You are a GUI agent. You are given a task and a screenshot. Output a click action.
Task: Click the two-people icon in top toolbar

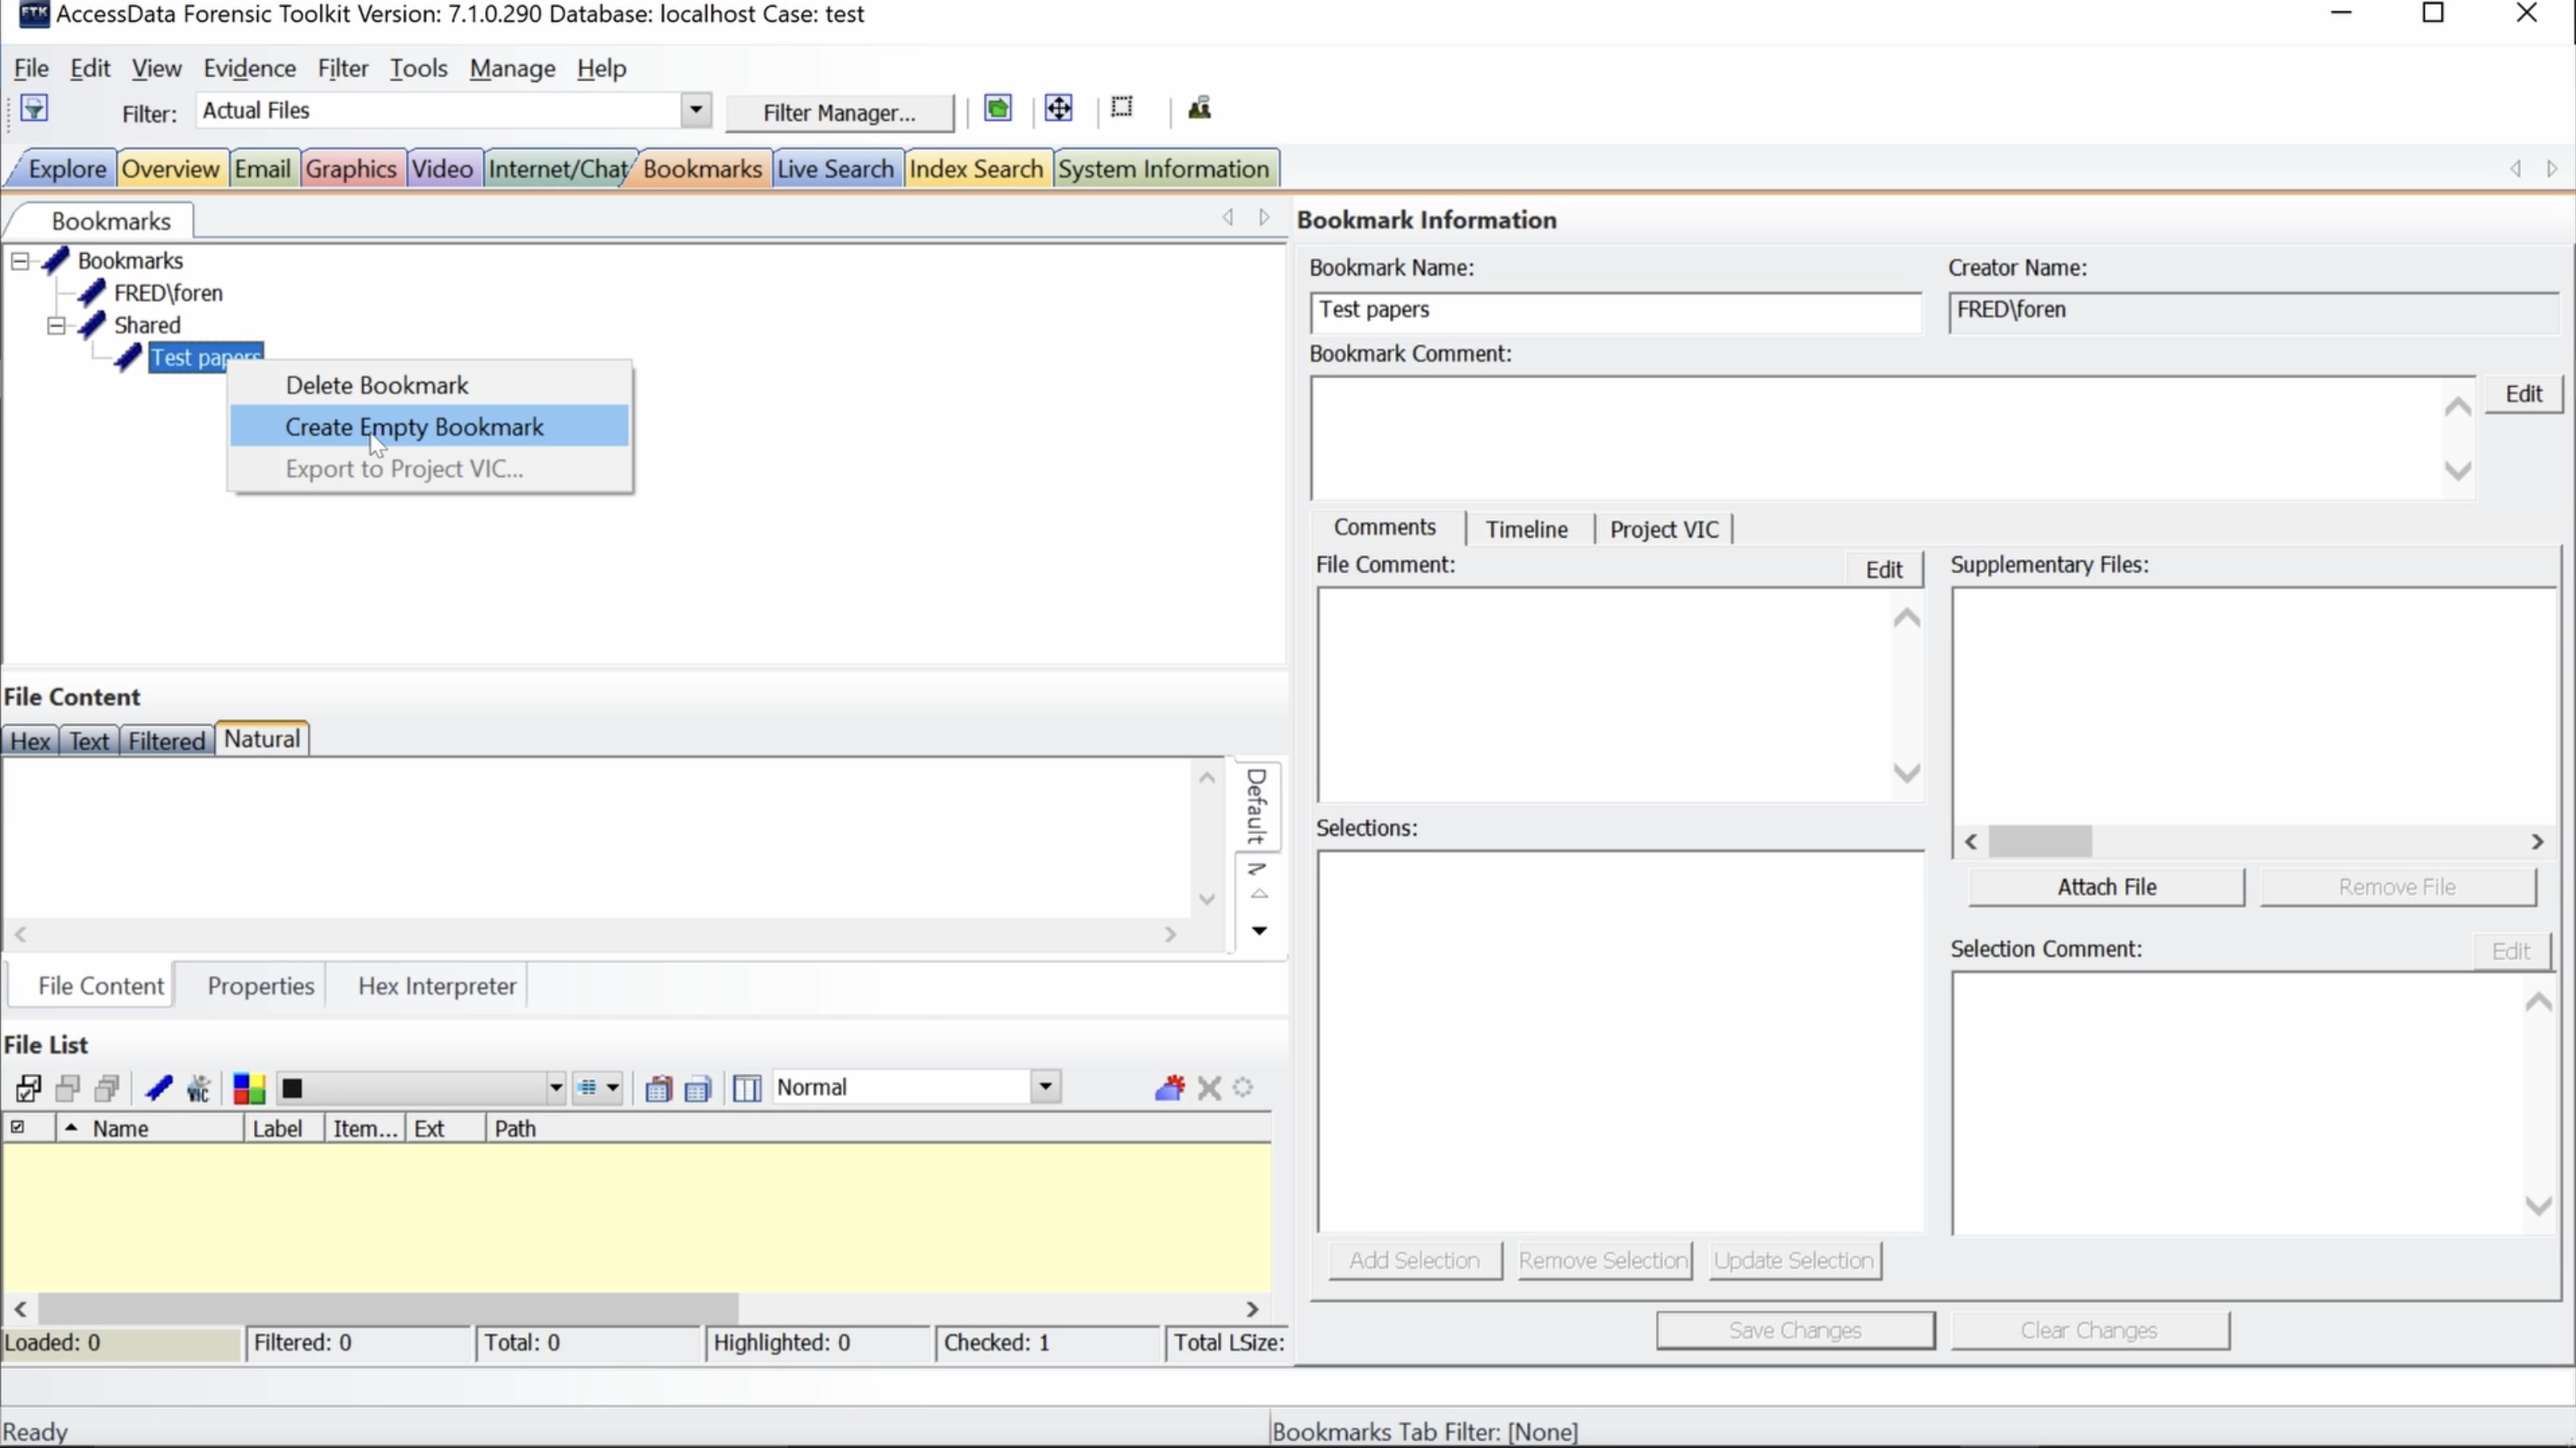tap(1199, 108)
